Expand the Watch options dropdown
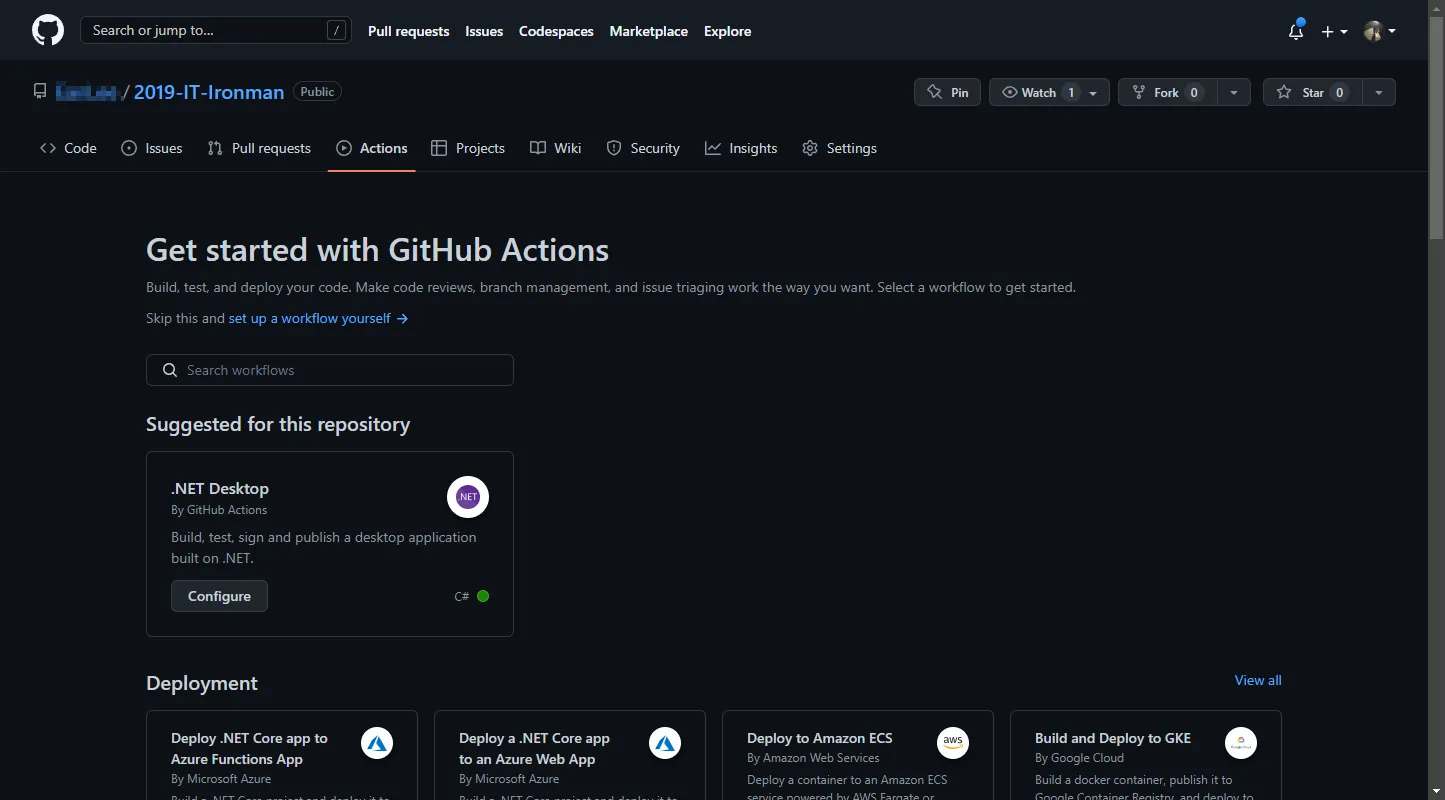The height and width of the screenshot is (800, 1445). (1092, 92)
